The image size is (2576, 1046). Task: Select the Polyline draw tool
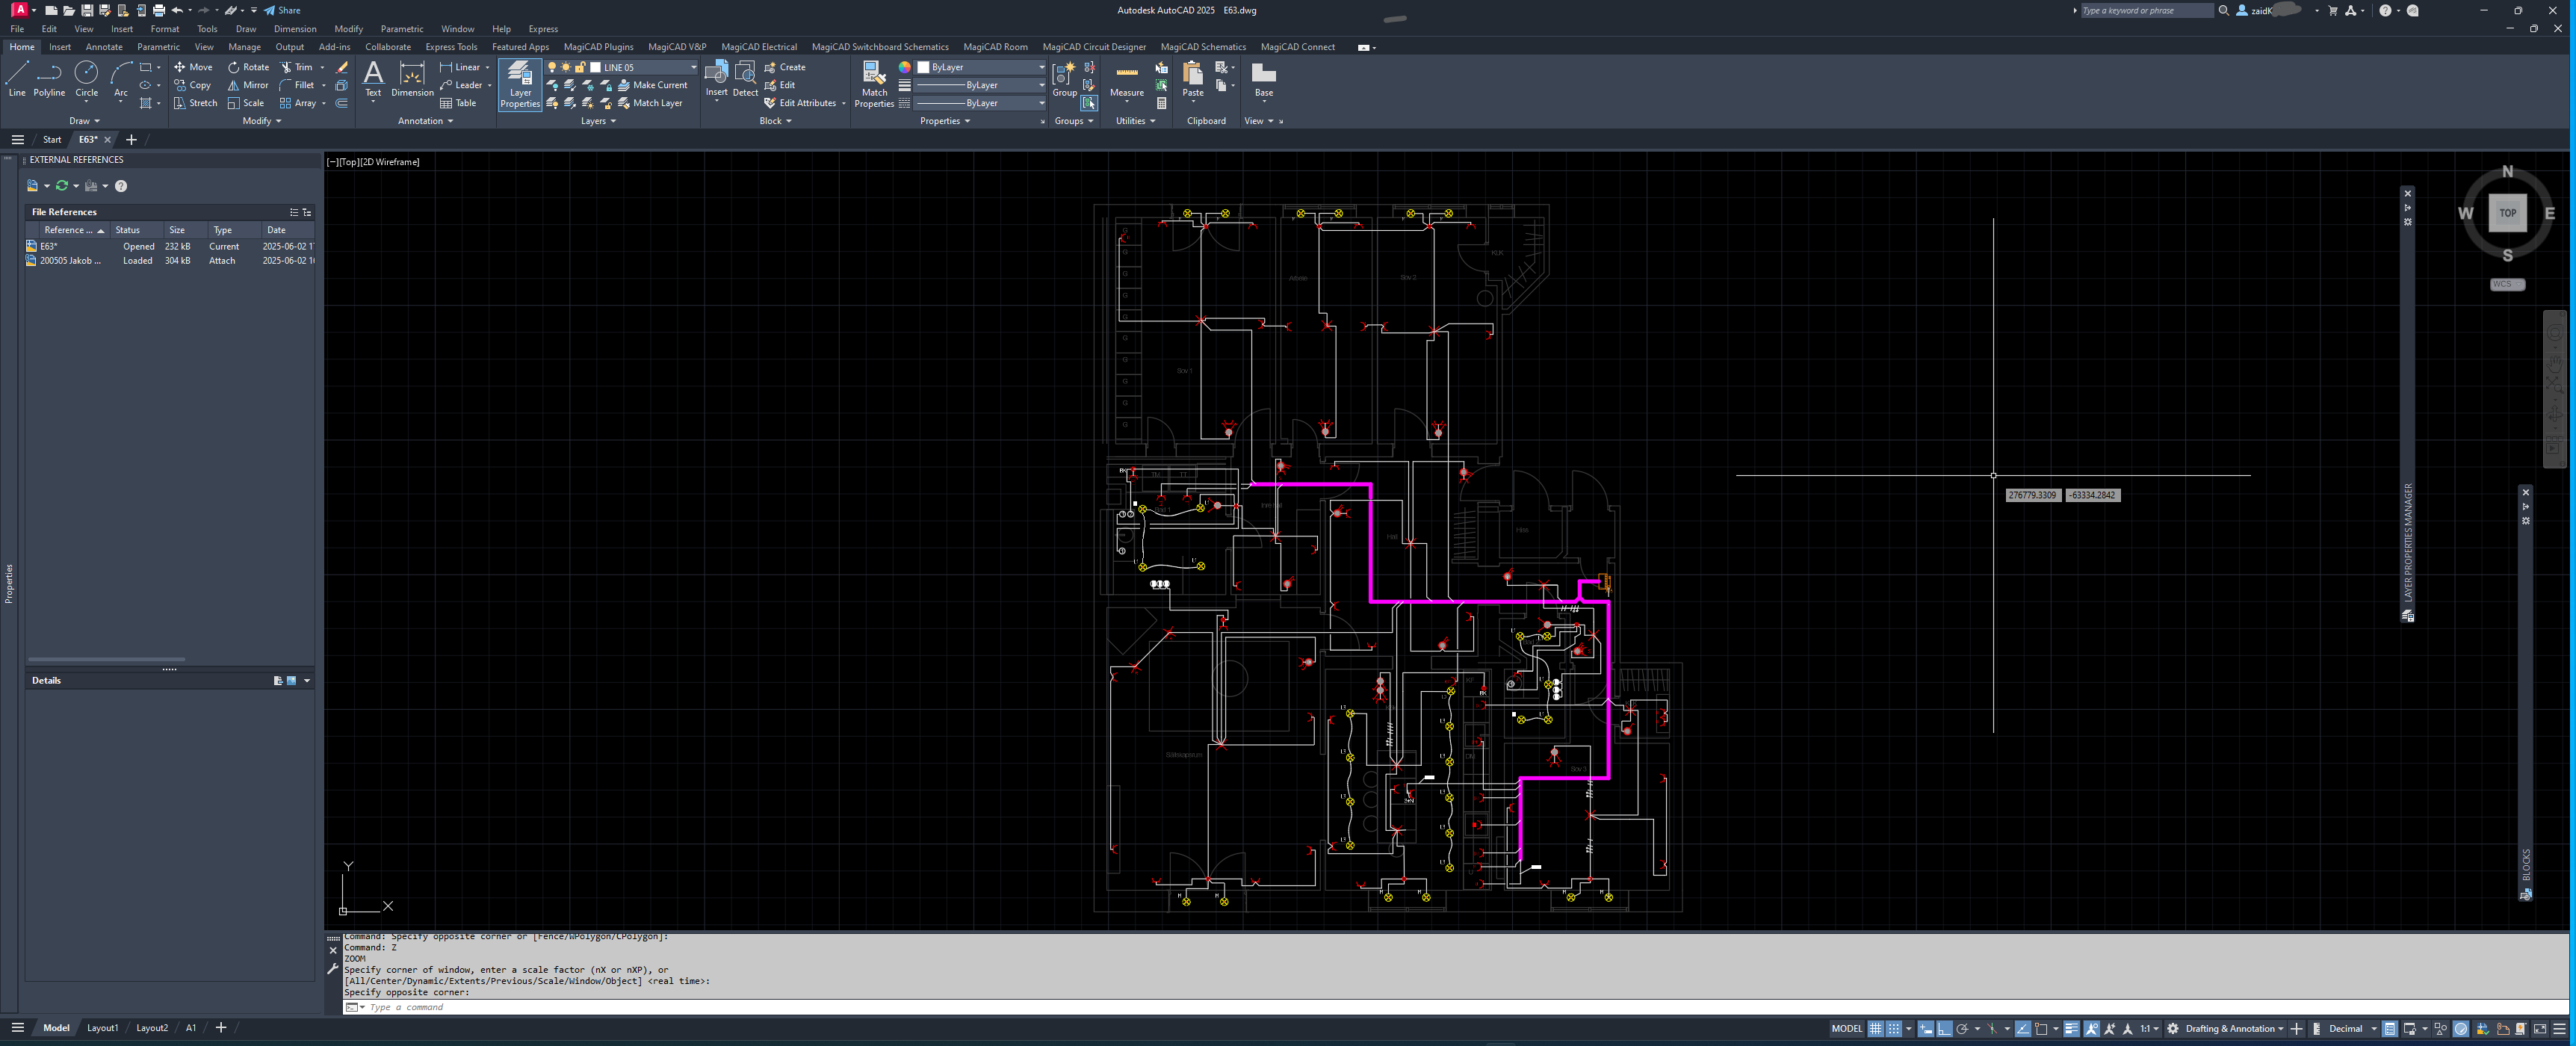pyautogui.click(x=49, y=78)
